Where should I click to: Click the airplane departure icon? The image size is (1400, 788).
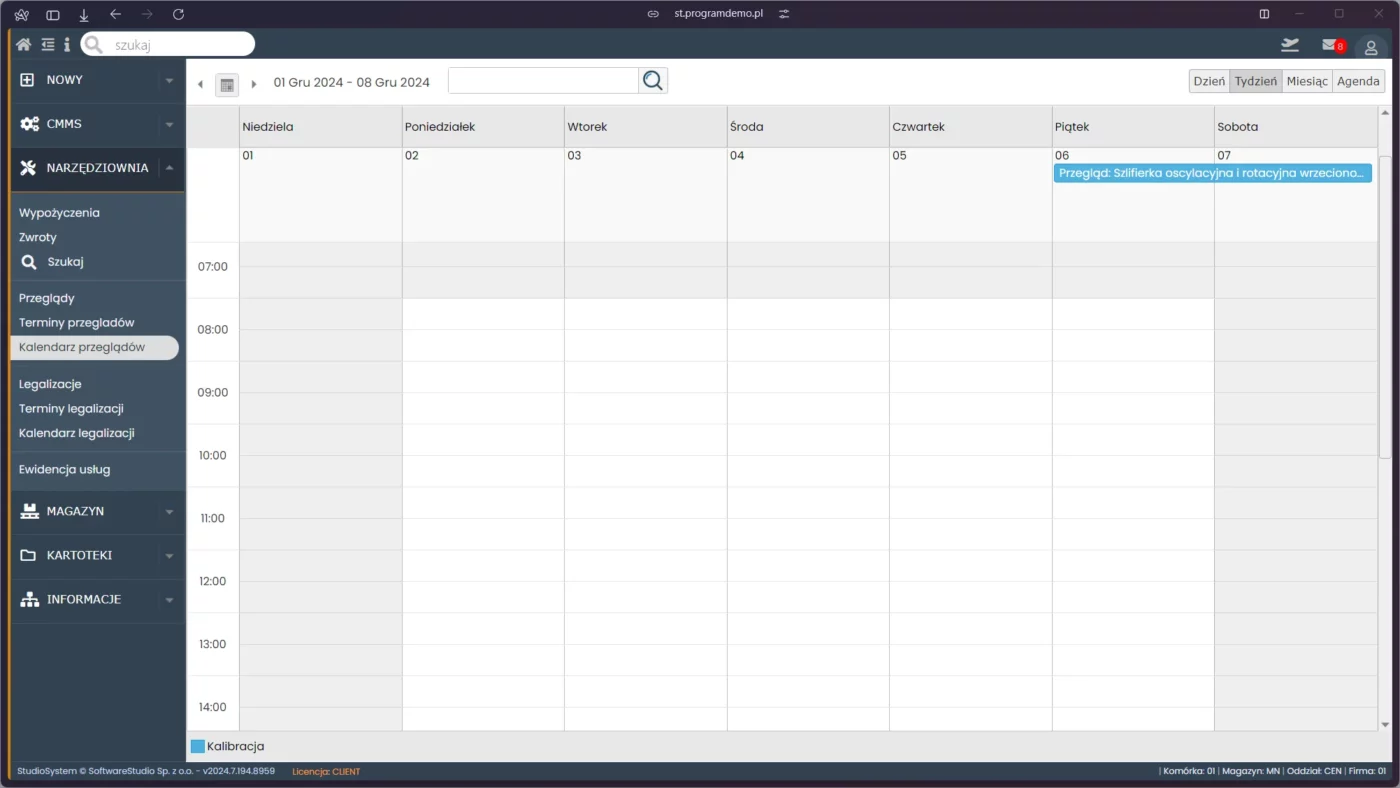tap(1290, 45)
